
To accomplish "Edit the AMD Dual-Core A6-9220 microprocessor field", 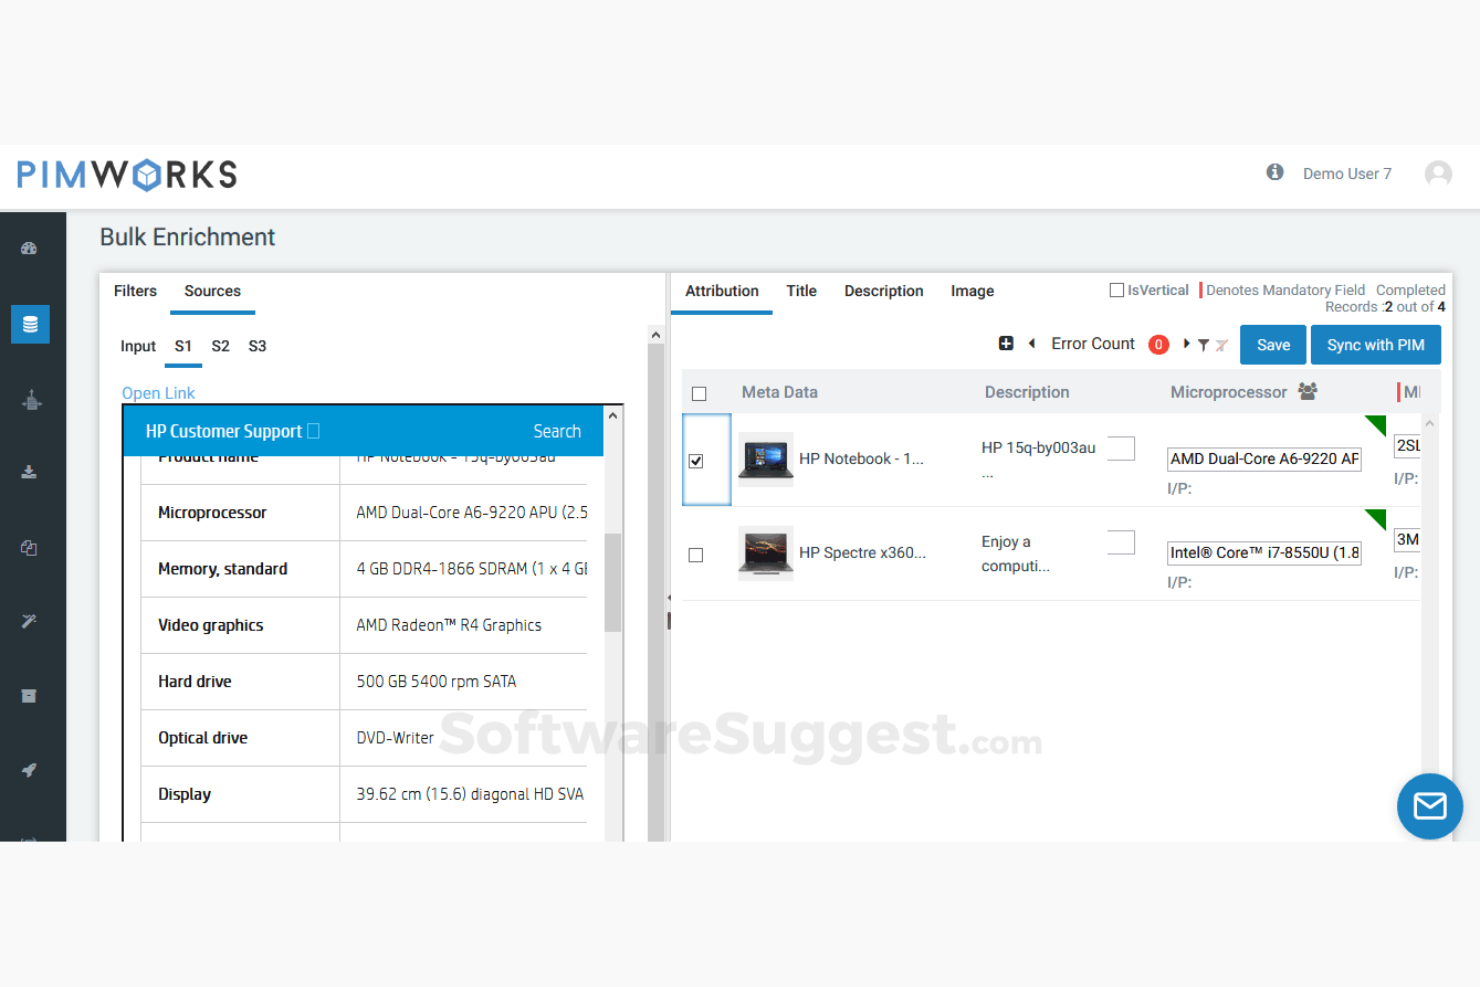I will (1264, 459).
